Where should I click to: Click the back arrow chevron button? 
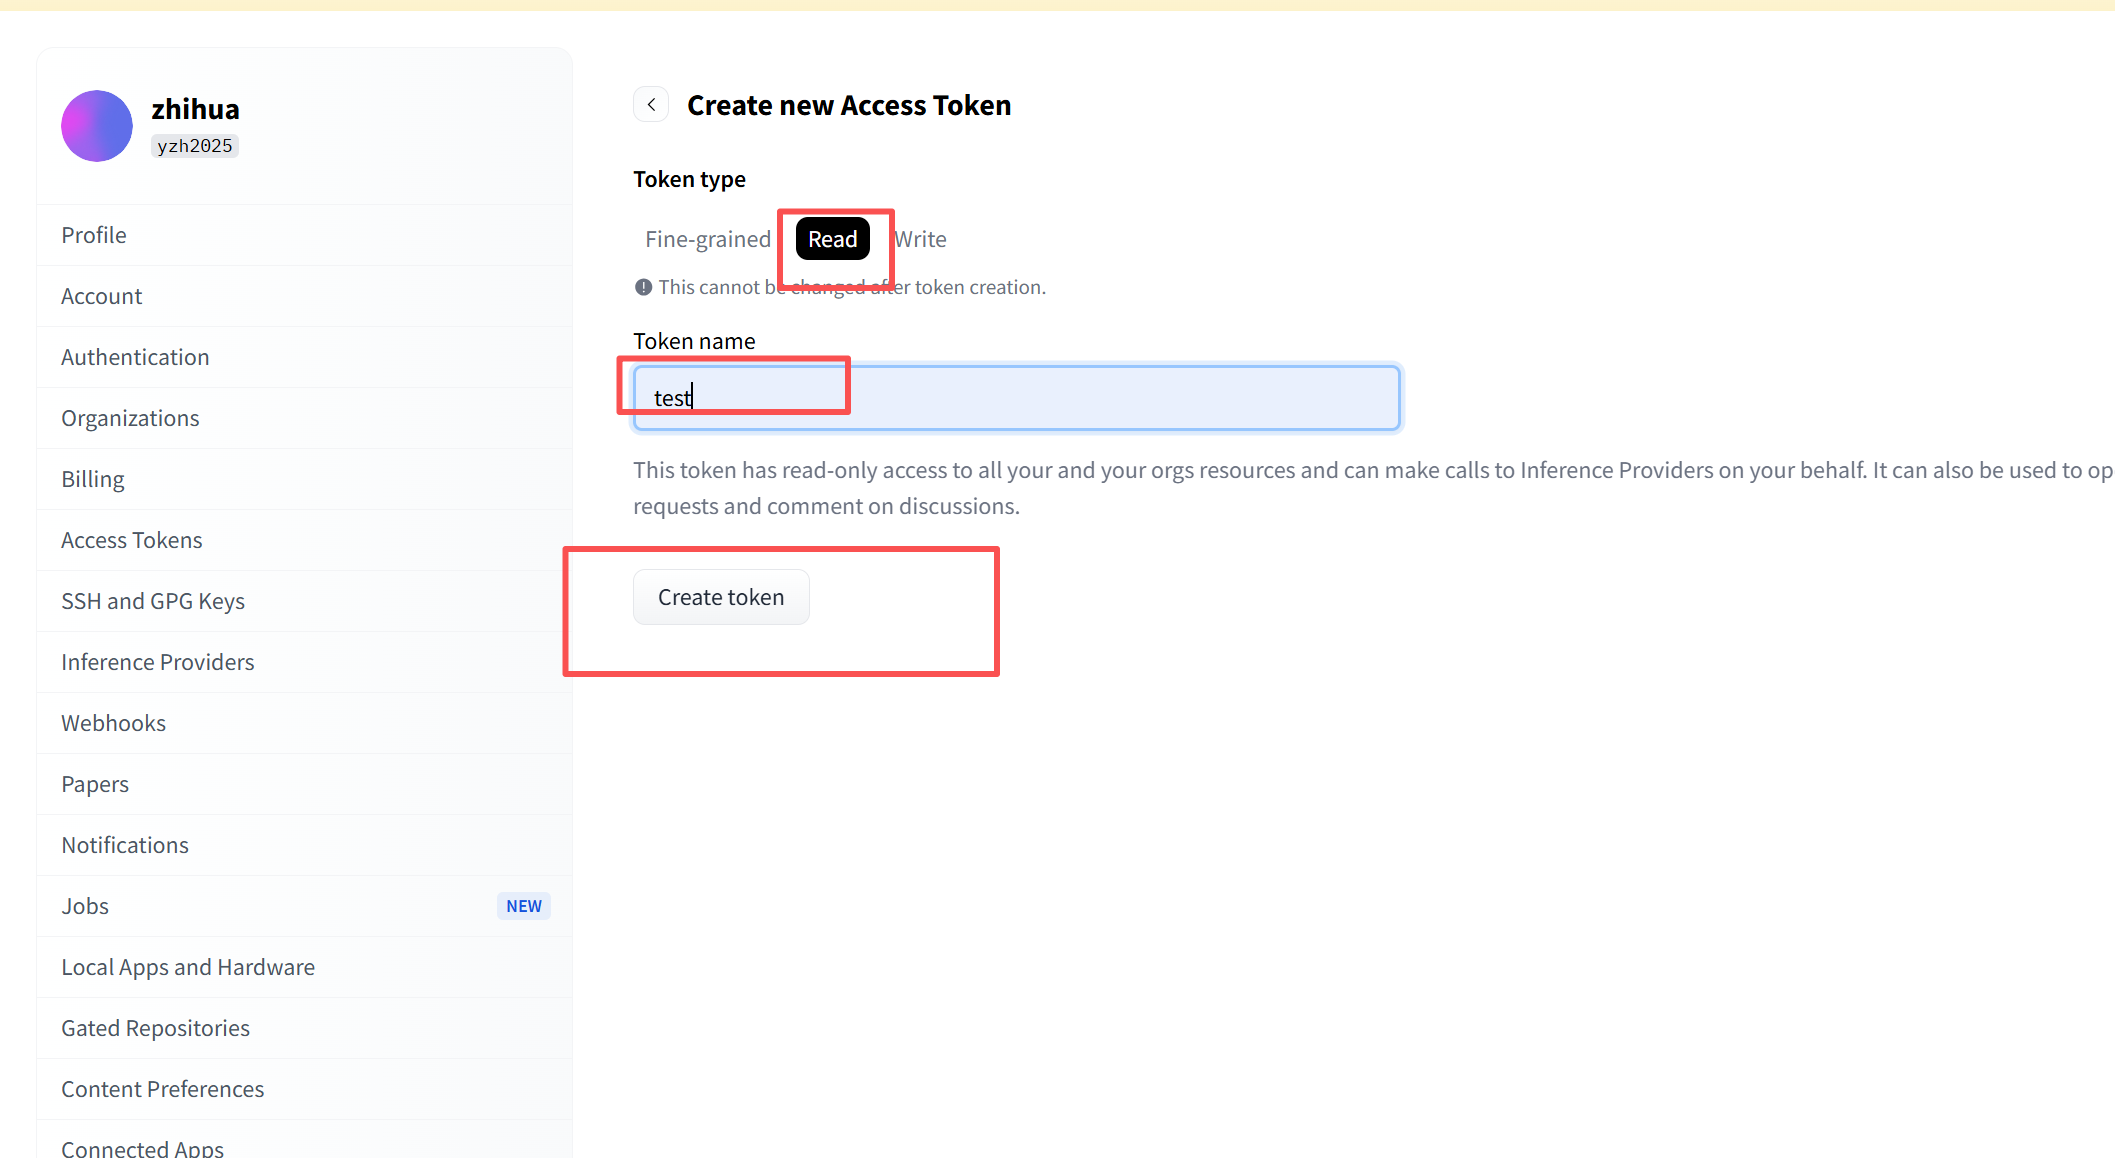pos(651,105)
